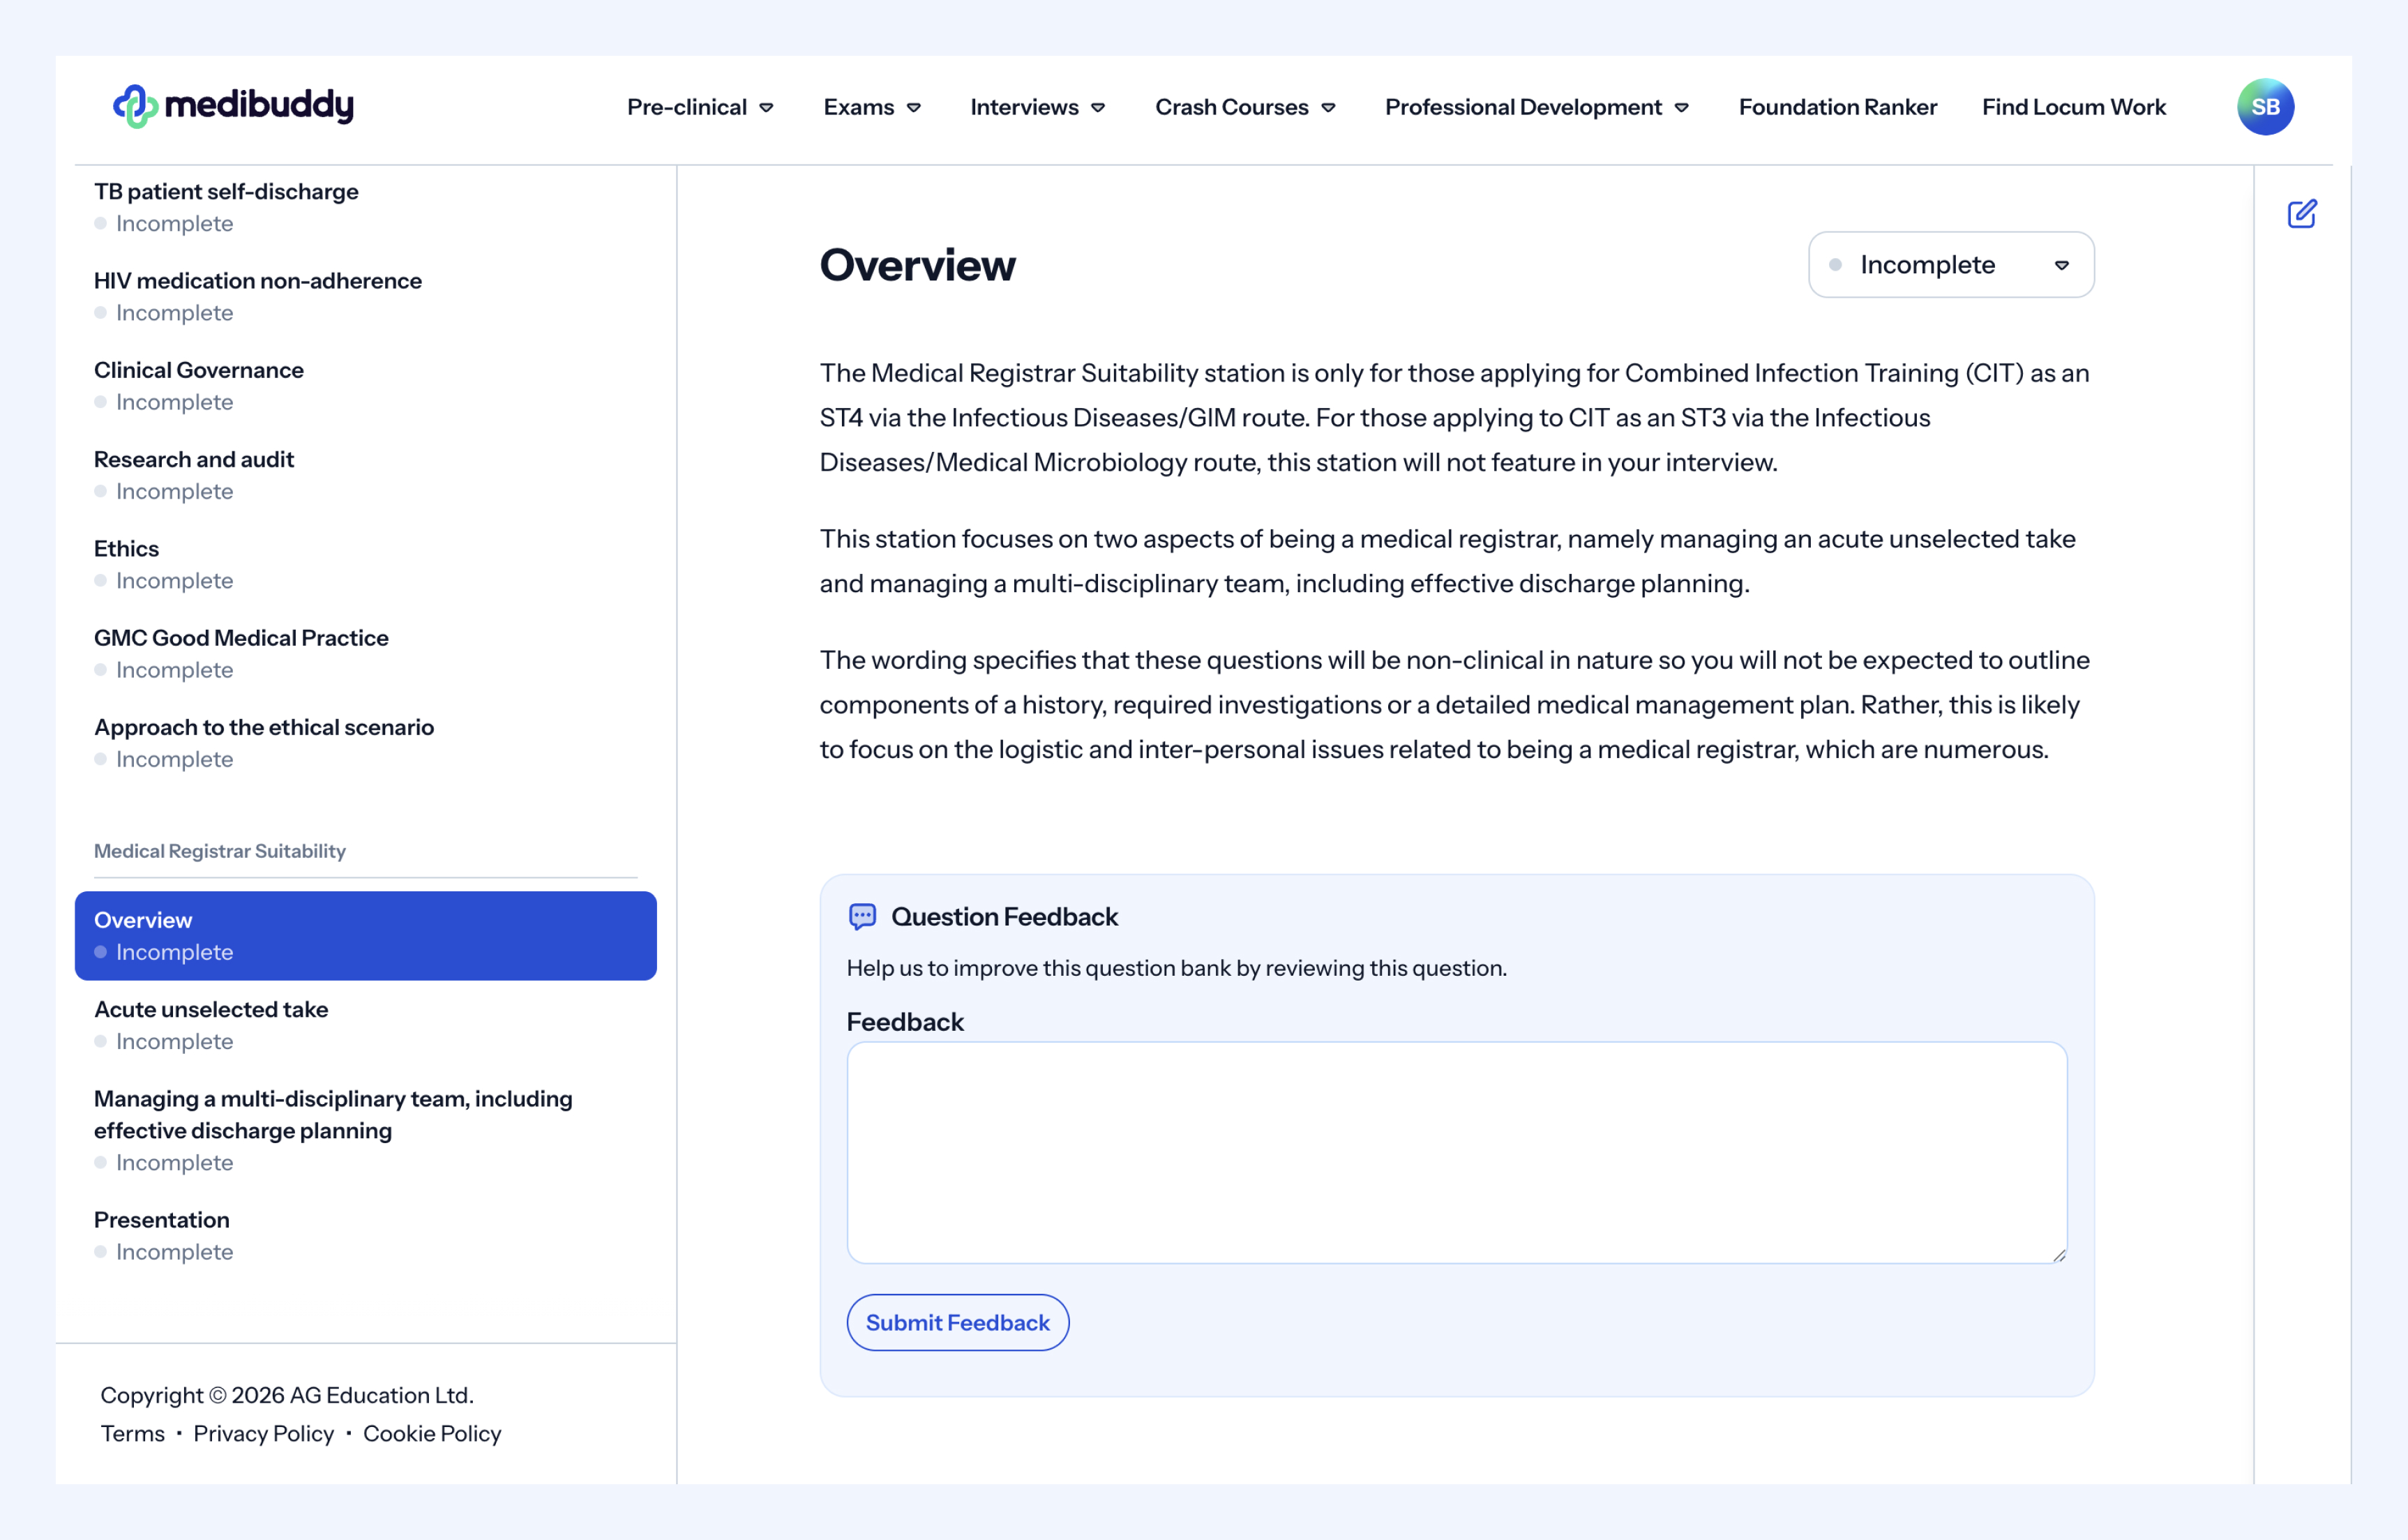Screen dimensions: 2408x1540
Task: Go to Find Locum Work
Action: click(x=2073, y=107)
